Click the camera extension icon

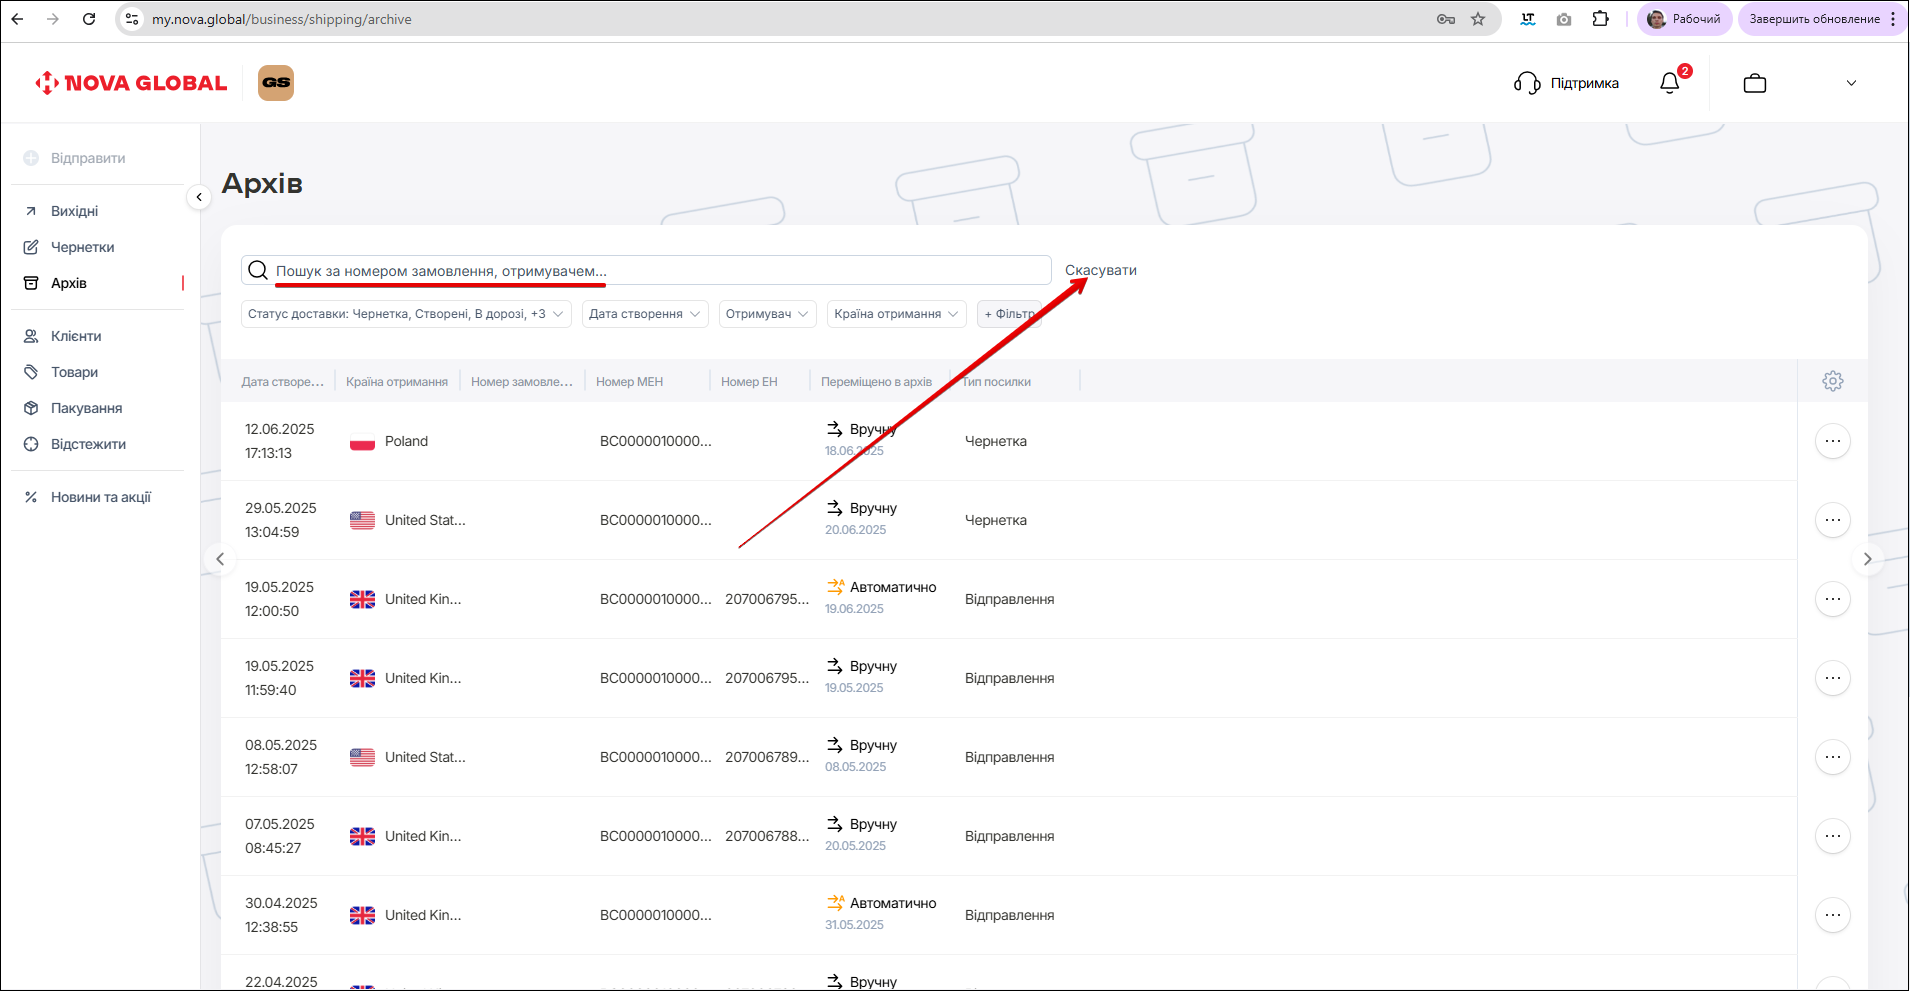(1564, 19)
